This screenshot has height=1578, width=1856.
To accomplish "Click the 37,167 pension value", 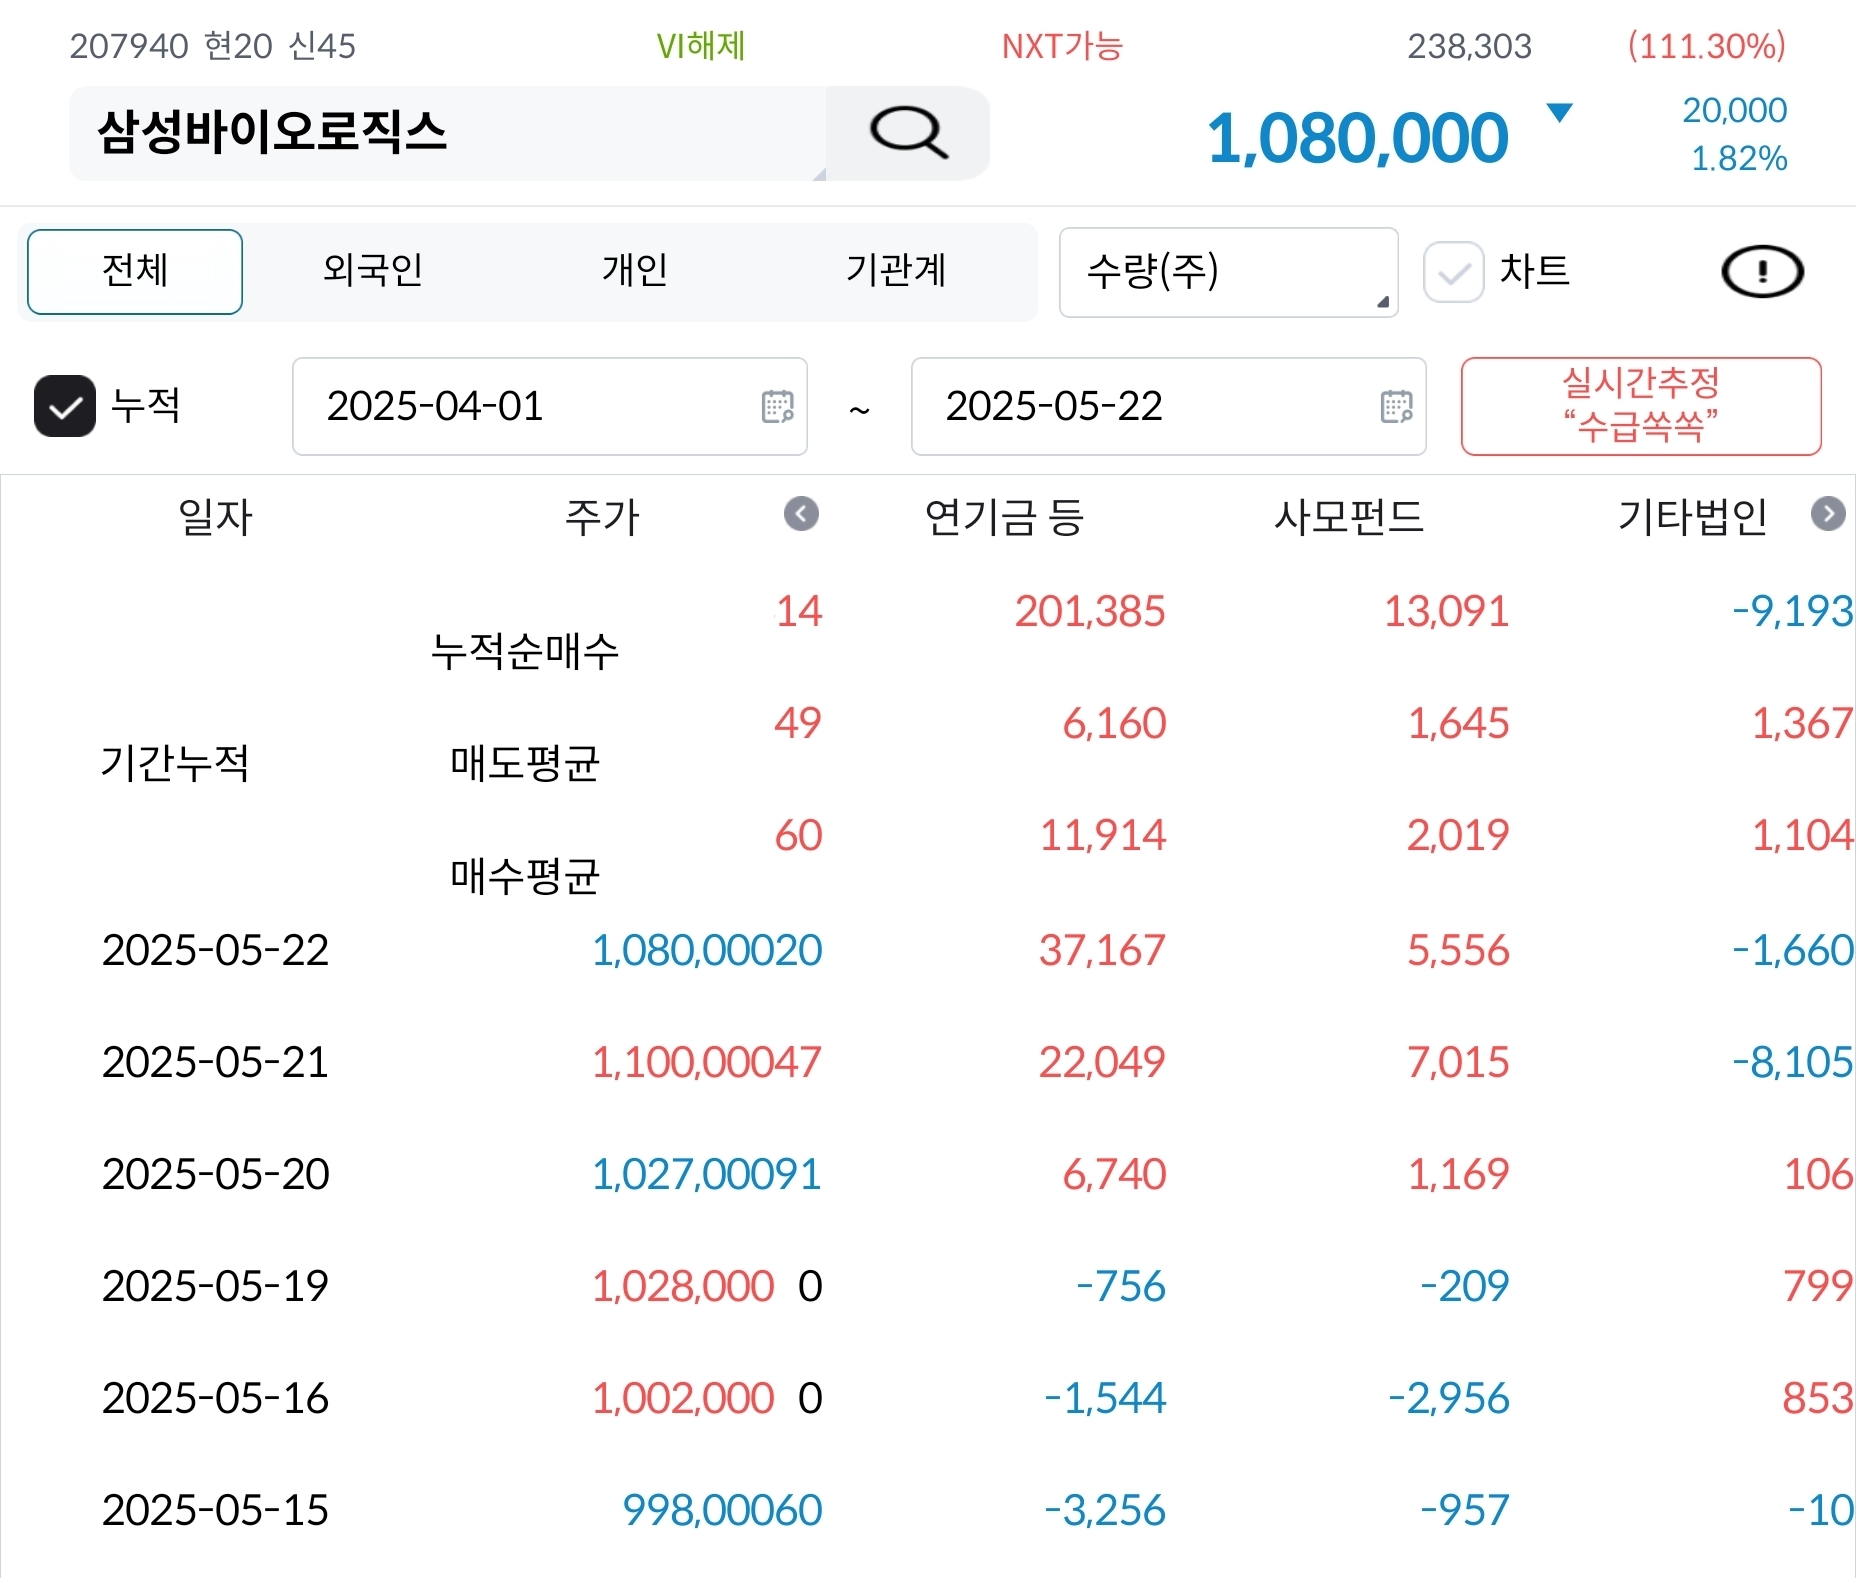I will 1102,950.
